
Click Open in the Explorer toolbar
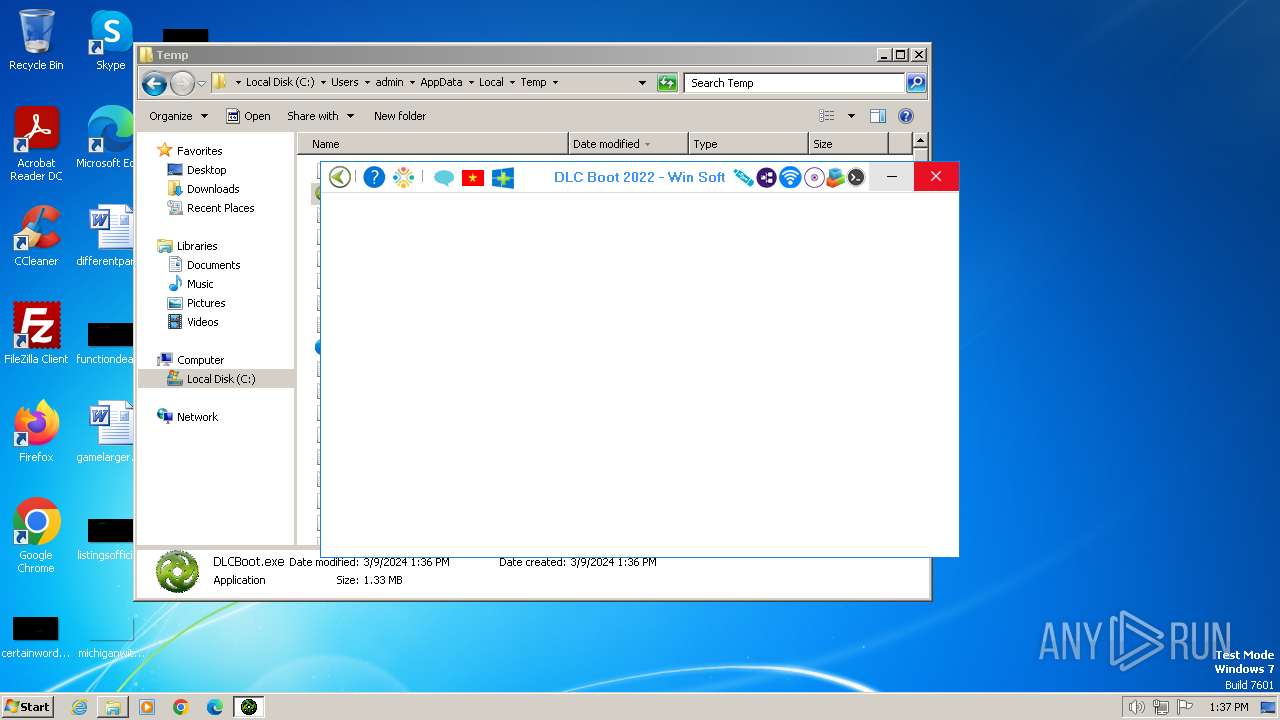tap(248, 116)
